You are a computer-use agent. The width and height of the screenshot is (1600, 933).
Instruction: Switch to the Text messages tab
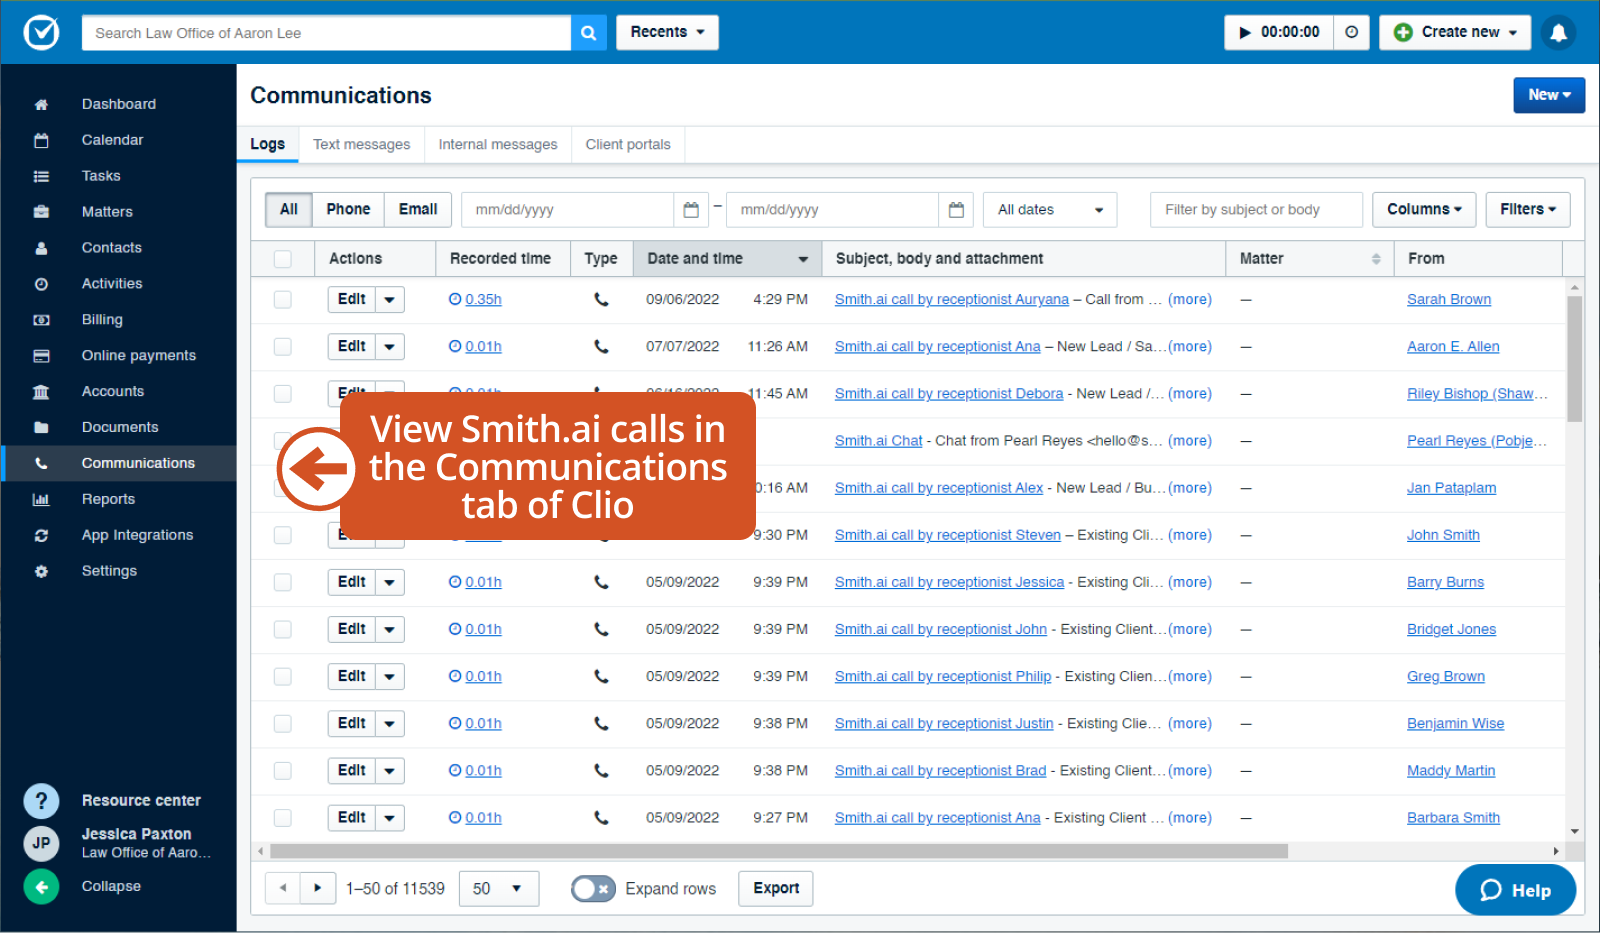(x=361, y=144)
